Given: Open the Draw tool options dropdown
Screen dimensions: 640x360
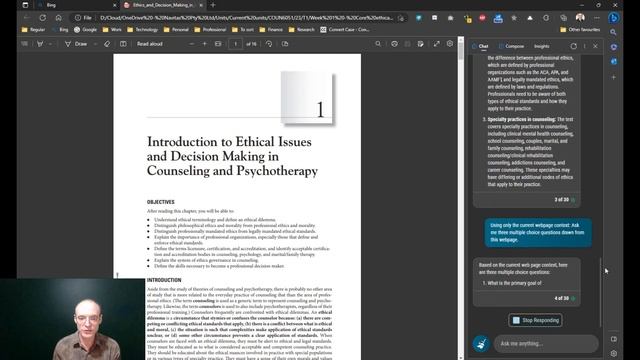Looking at the screenshot, I should click(95, 44).
